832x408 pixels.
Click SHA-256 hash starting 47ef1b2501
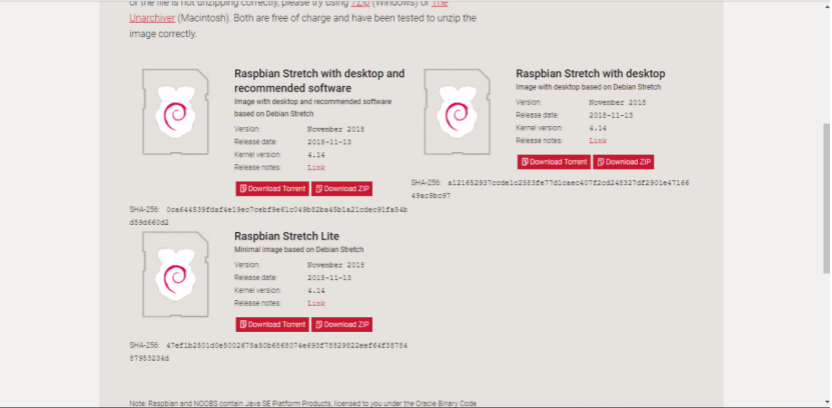pyautogui.click(x=268, y=352)
